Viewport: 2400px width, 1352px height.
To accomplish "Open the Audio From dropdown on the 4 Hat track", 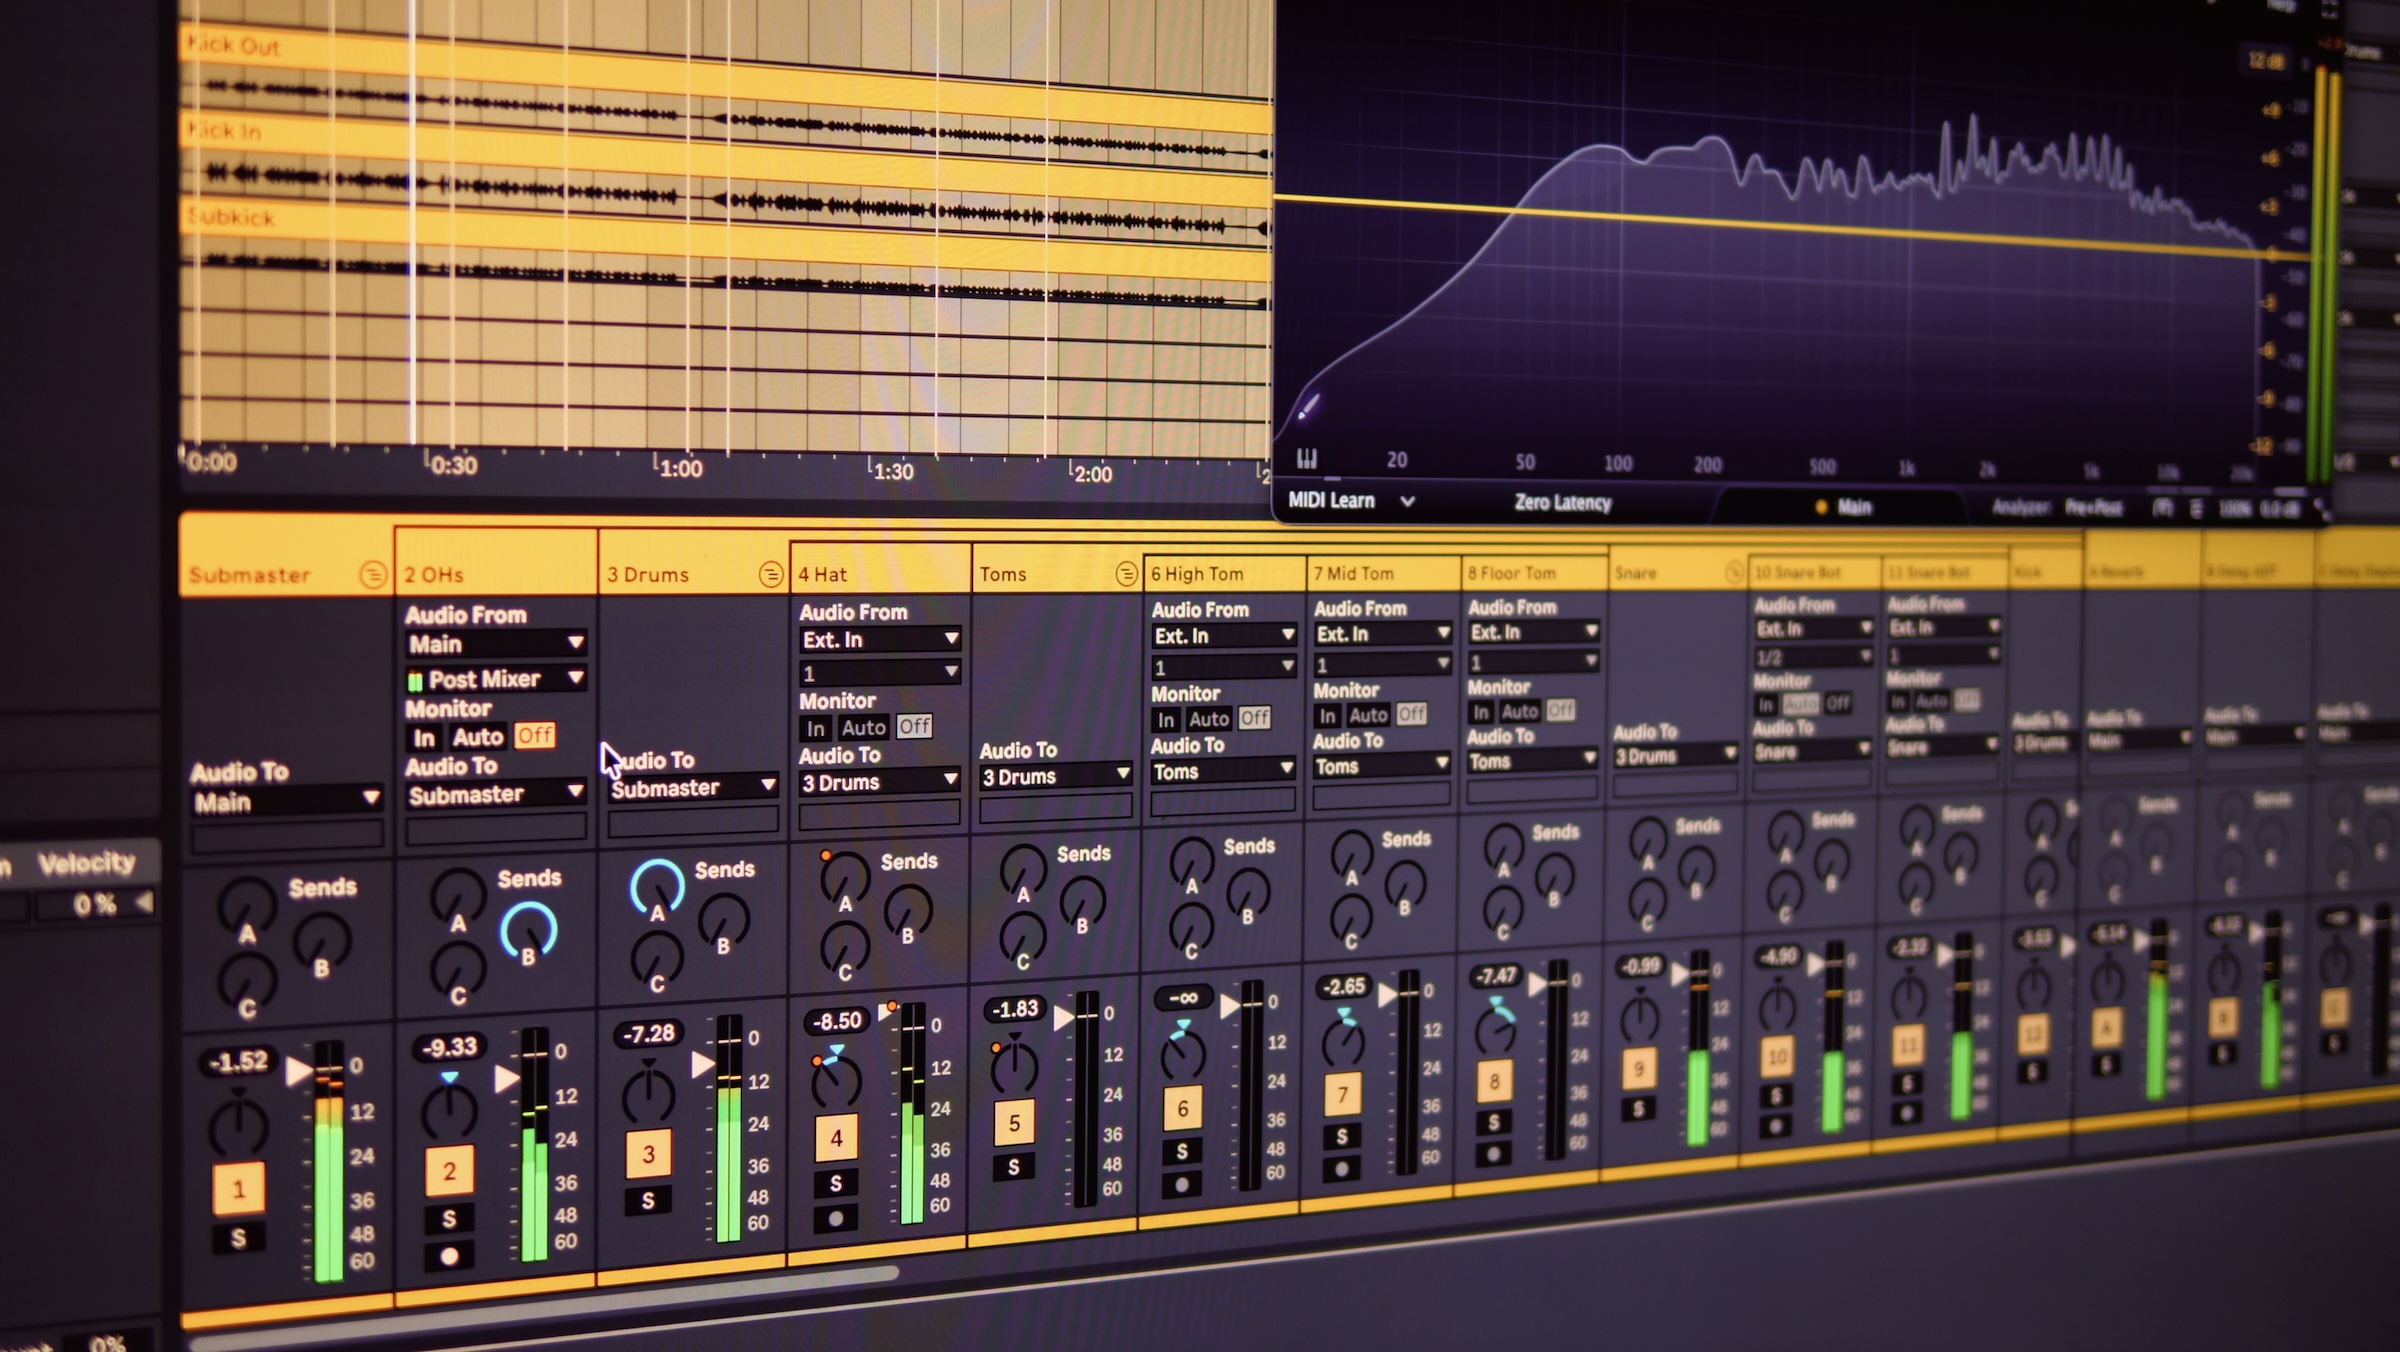I will click(x=880, y=639).
